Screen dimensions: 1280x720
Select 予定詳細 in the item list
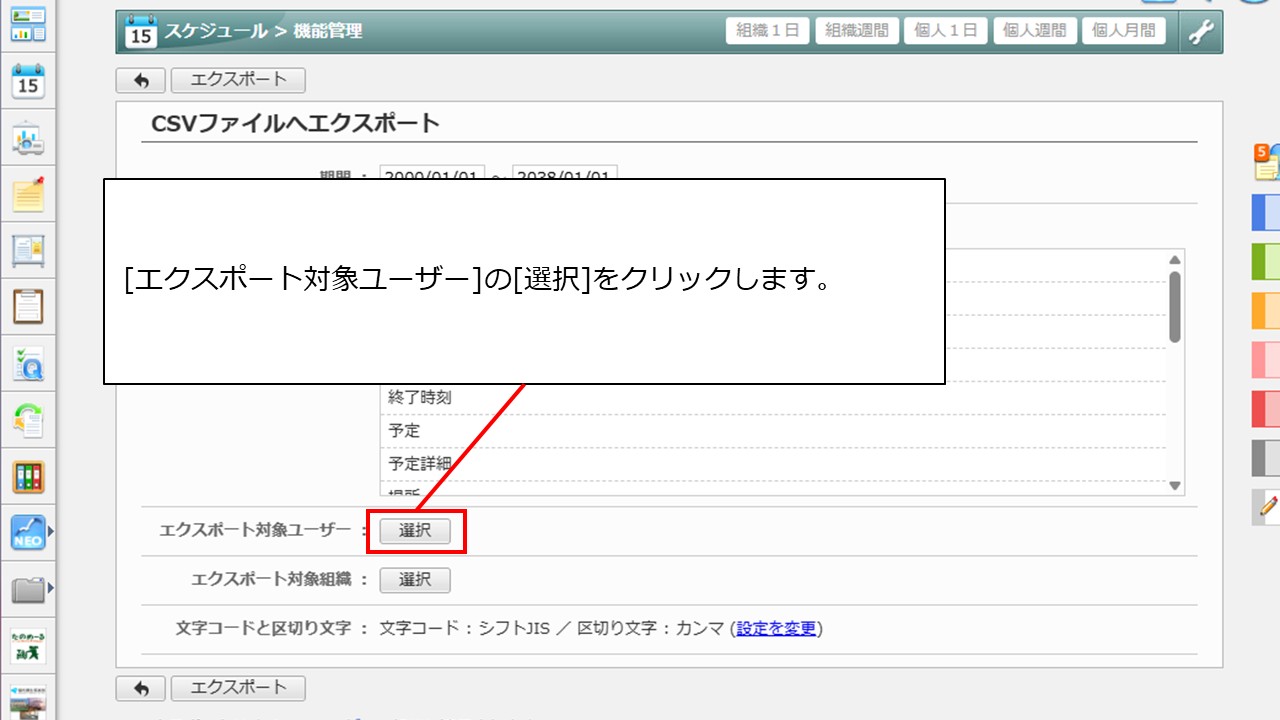pos(420,464)
